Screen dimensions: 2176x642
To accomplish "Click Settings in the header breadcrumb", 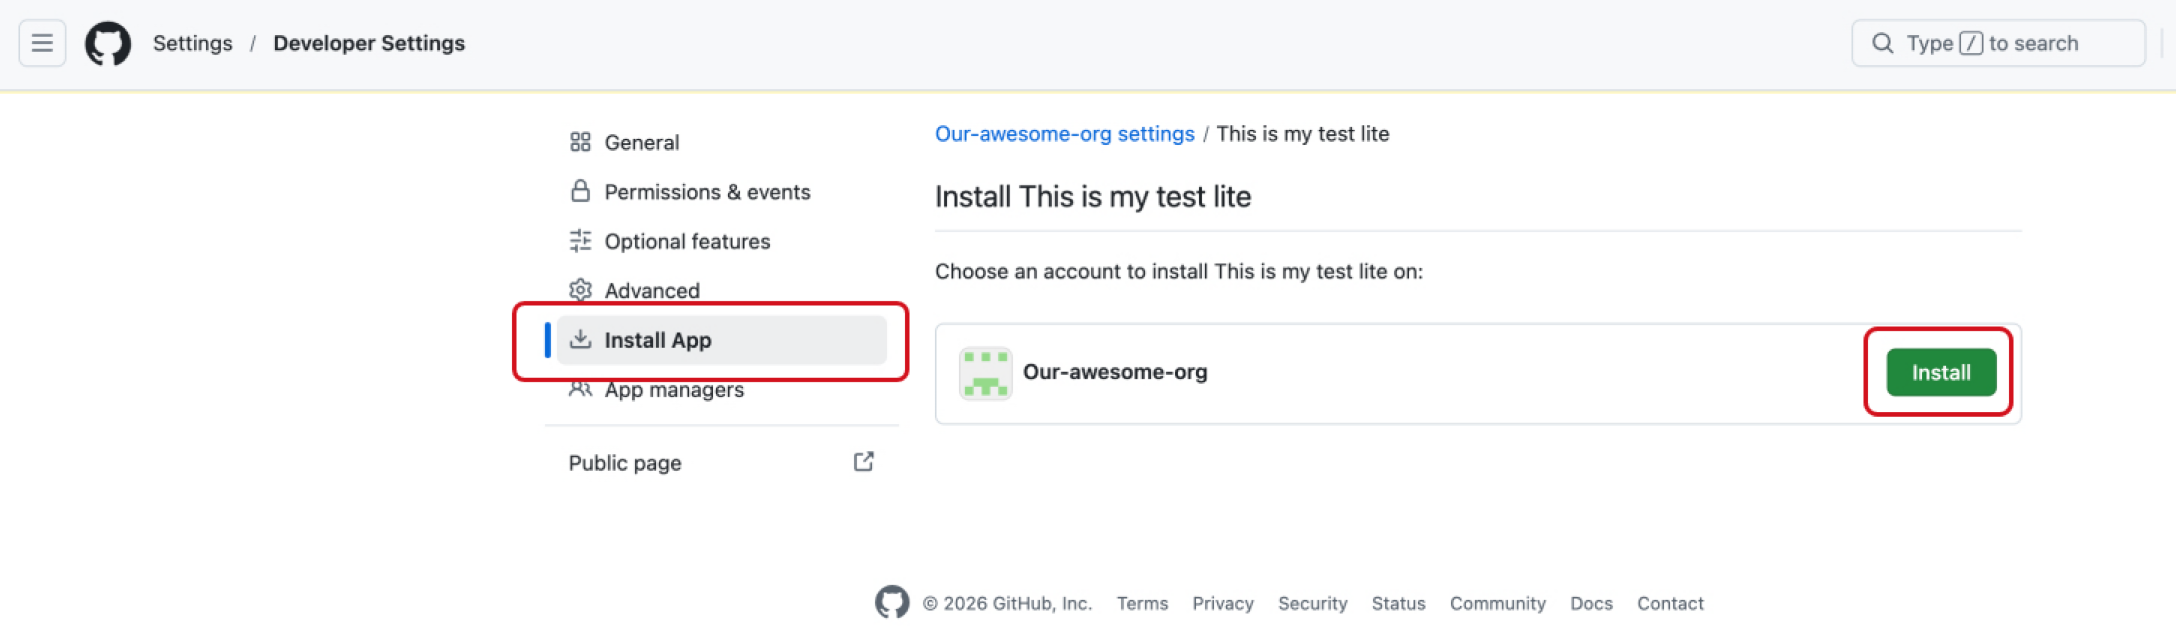I will (x=192, y=43).
